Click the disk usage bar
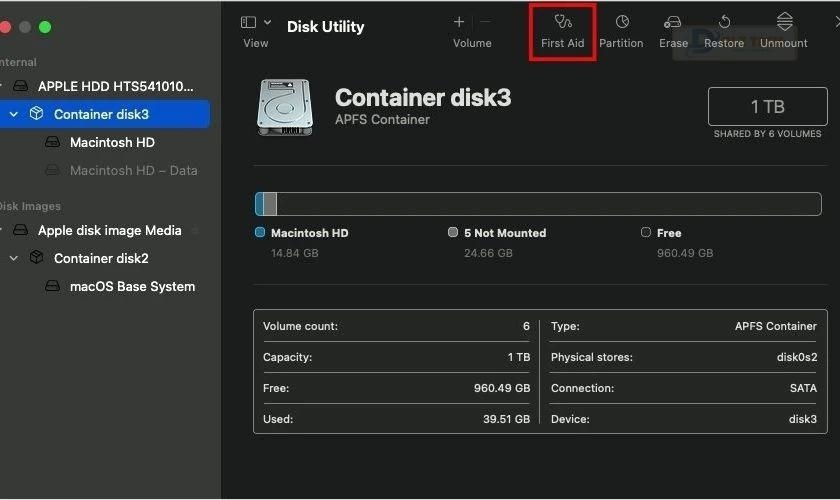 (x=538, y=204)
